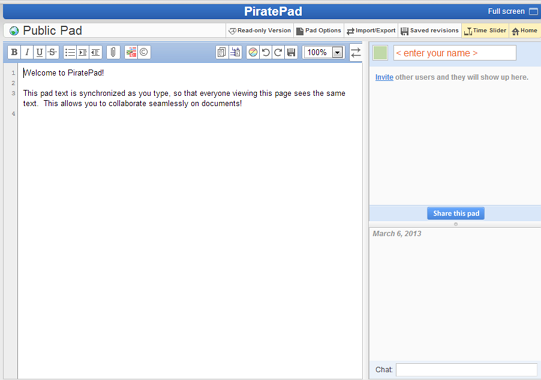Viewport: 541px width, 380px height.
Task: Open Read-only Version
Action: tap(260, 31)
